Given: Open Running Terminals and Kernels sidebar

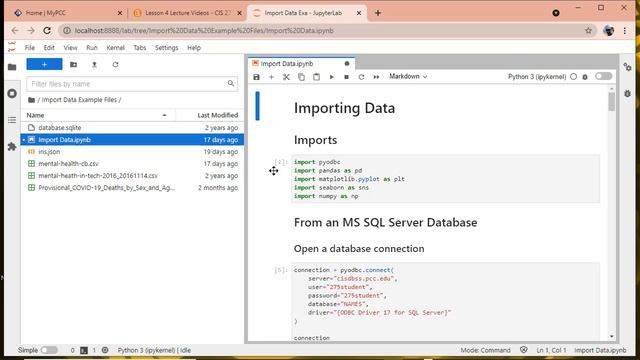Looking at the screenshot, I should 12,93.
